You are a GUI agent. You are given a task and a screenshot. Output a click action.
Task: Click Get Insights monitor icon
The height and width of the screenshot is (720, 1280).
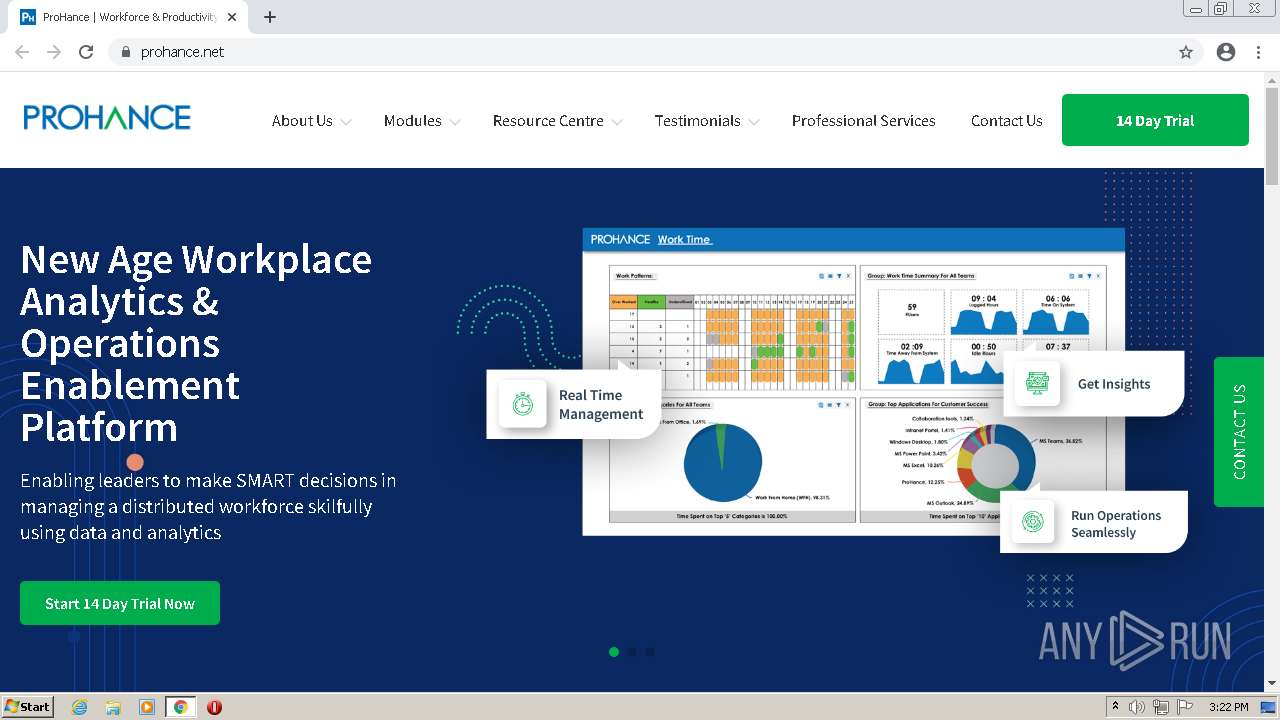coord(1037,383)
